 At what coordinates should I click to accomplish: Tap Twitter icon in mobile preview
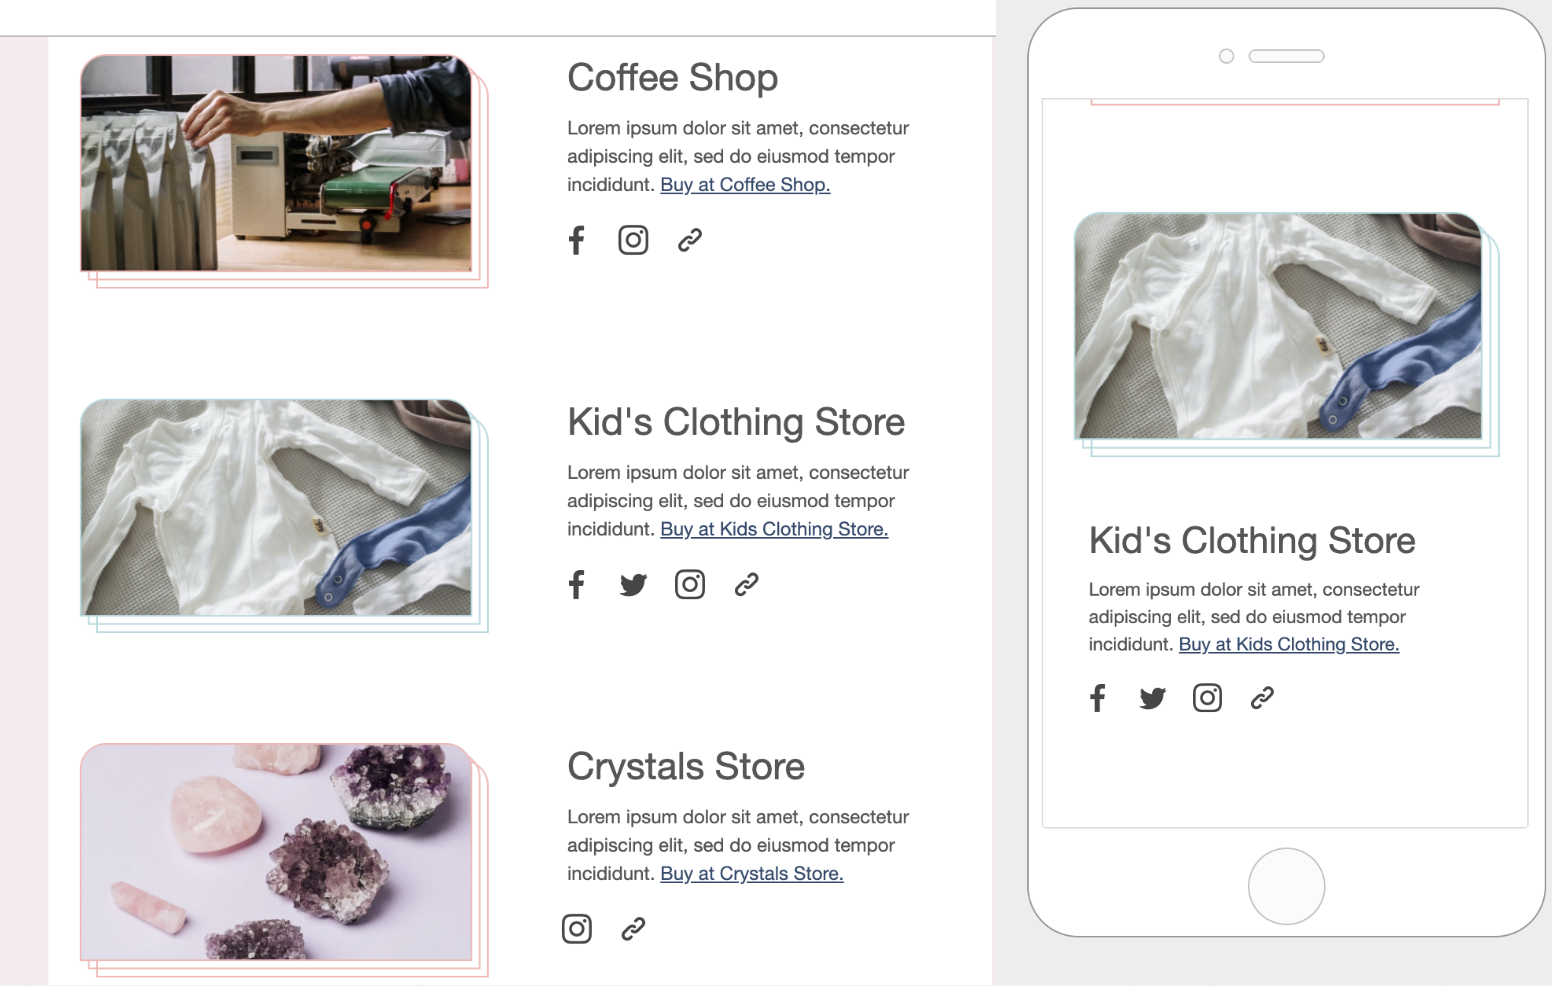(x=1153, y=698)
